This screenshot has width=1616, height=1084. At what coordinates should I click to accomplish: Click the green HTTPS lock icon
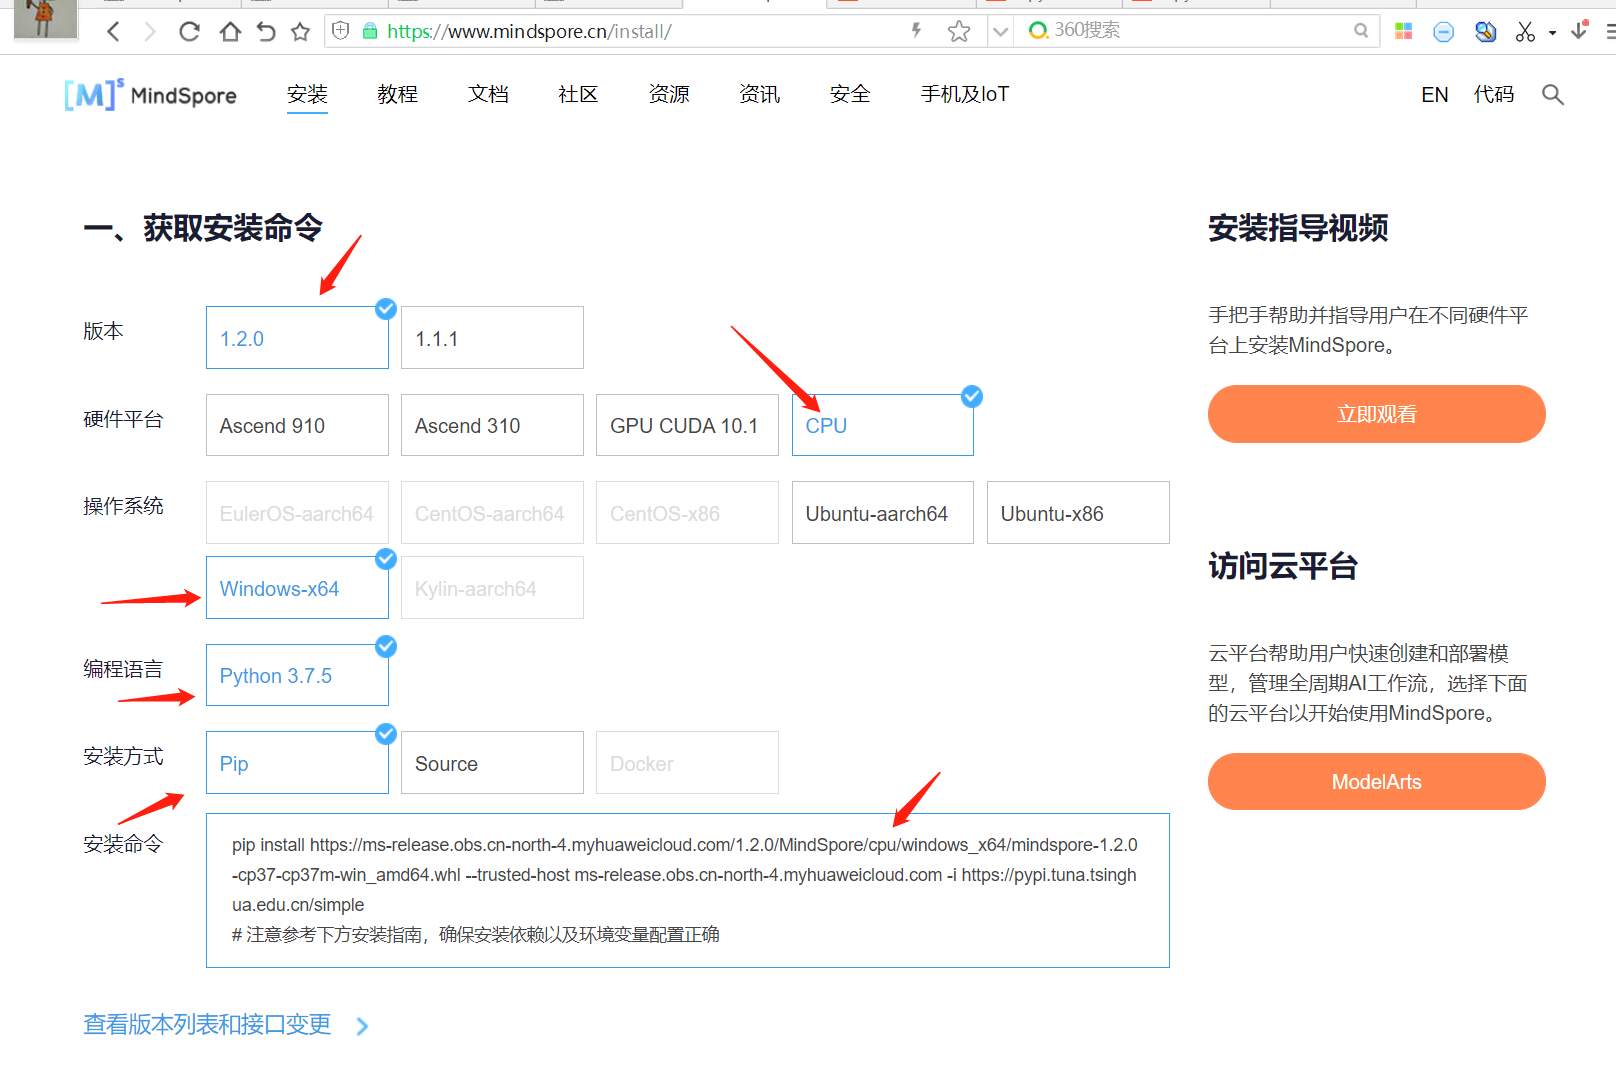pos(369,31)
